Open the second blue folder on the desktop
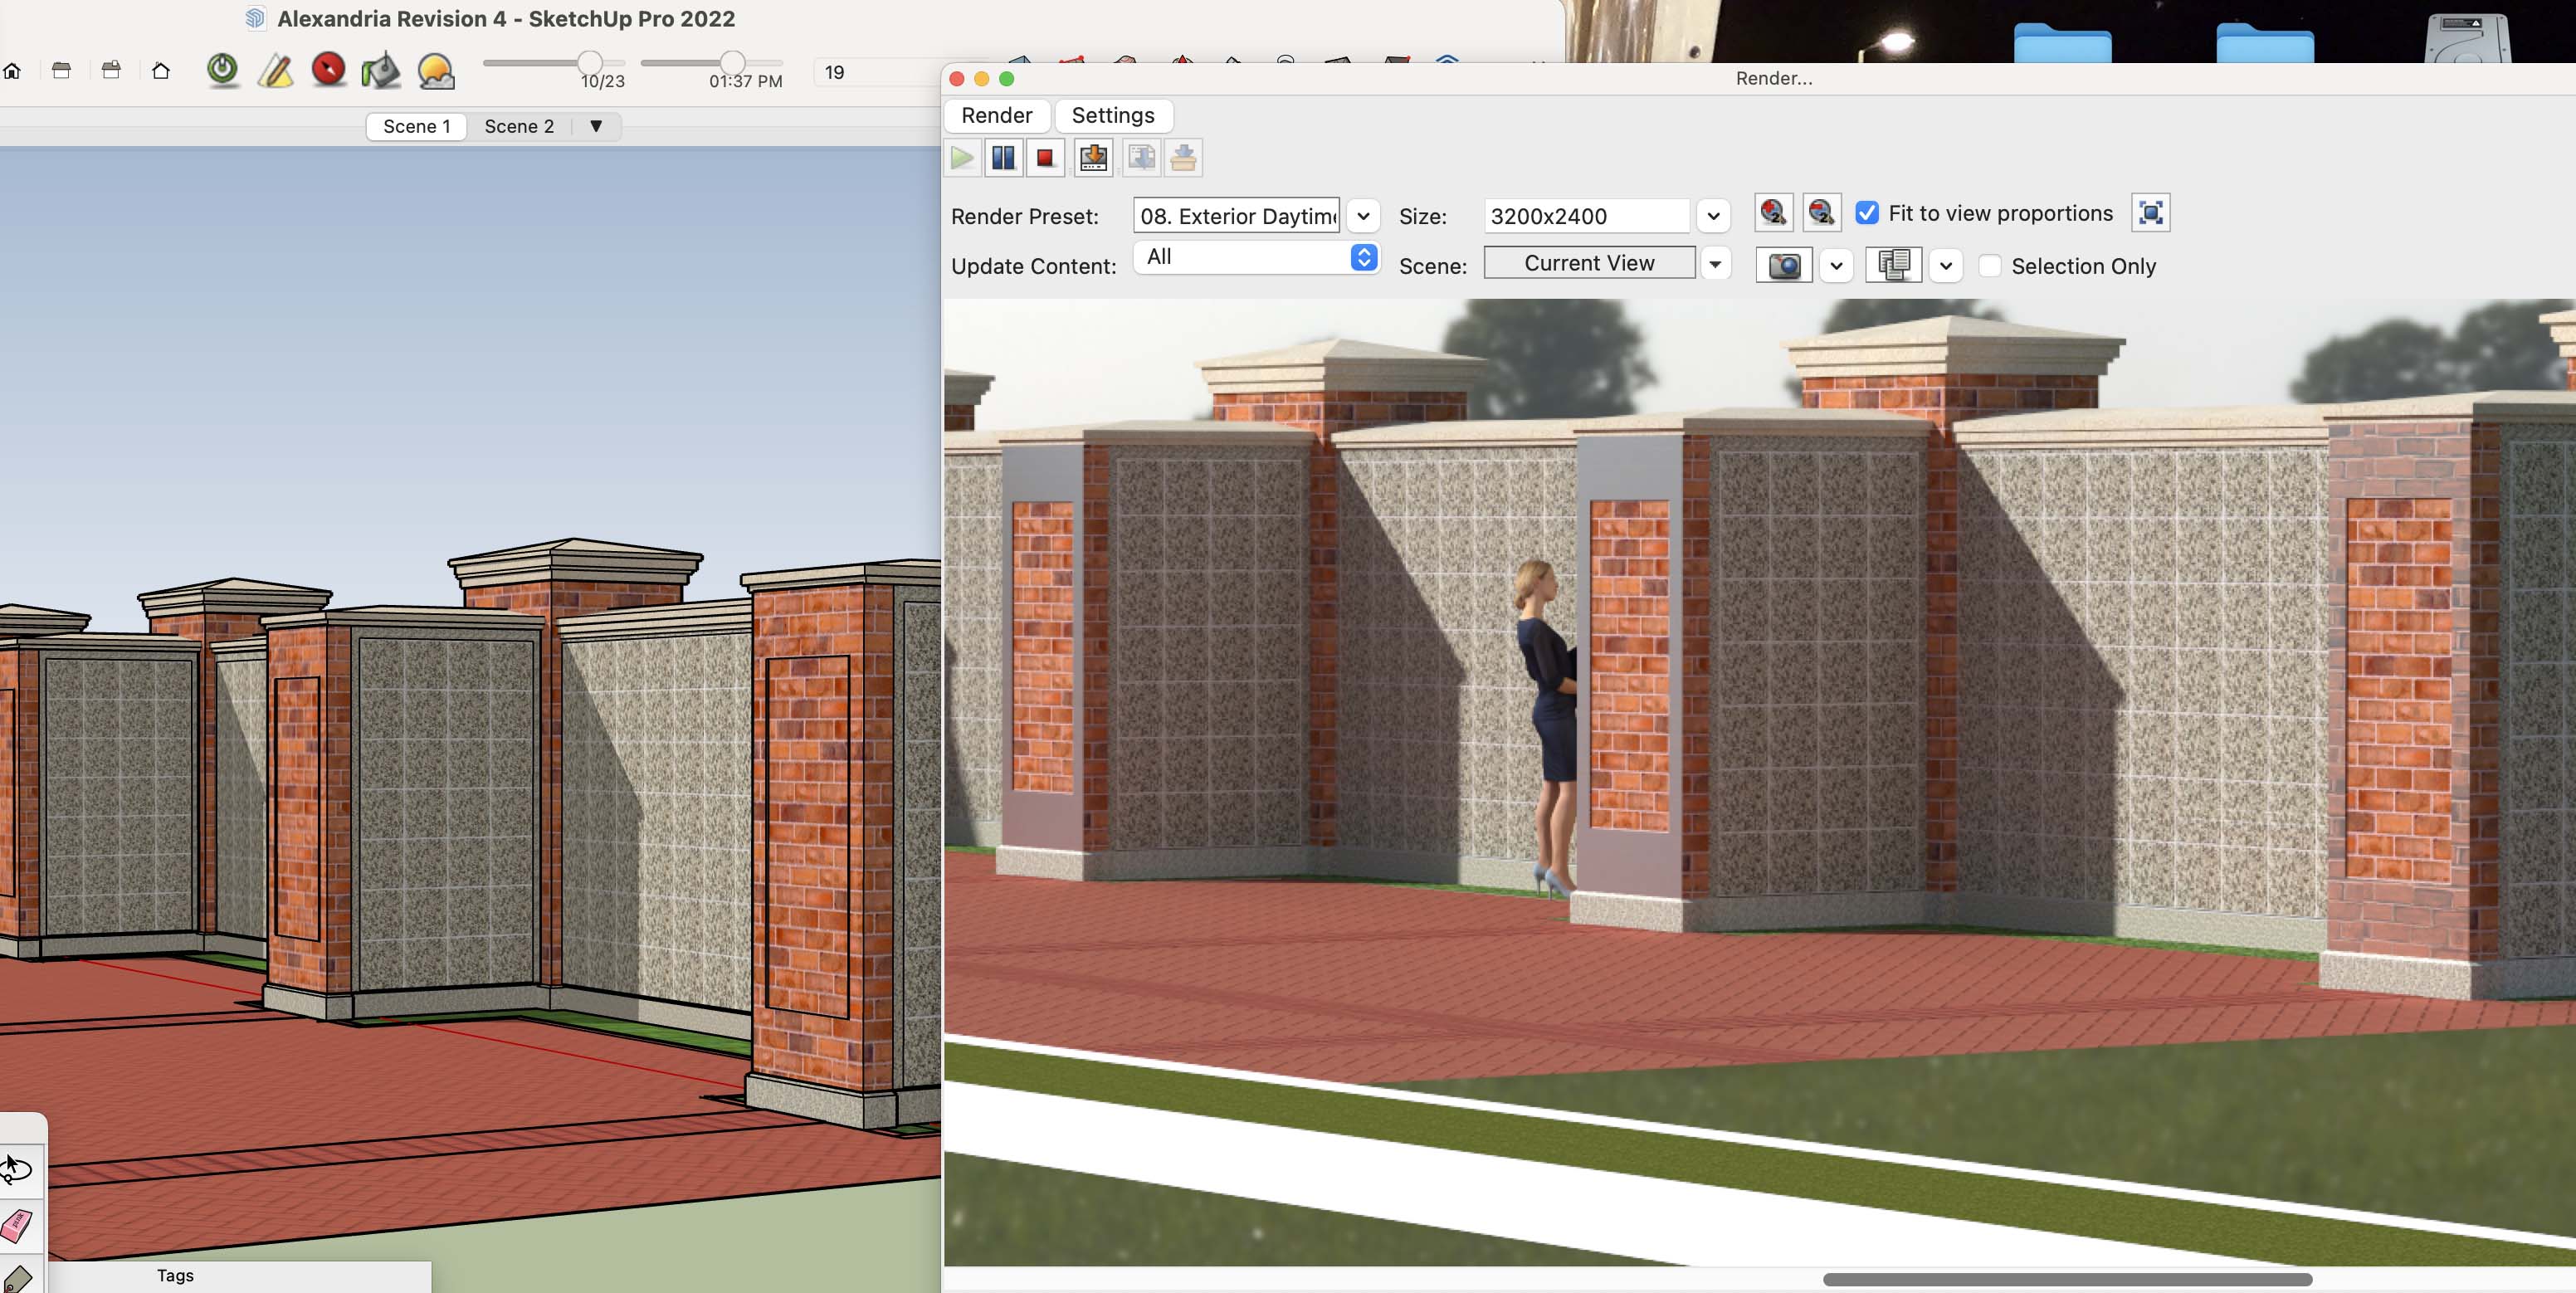The image size is (2576, 1293). (x=2265, y=42)
